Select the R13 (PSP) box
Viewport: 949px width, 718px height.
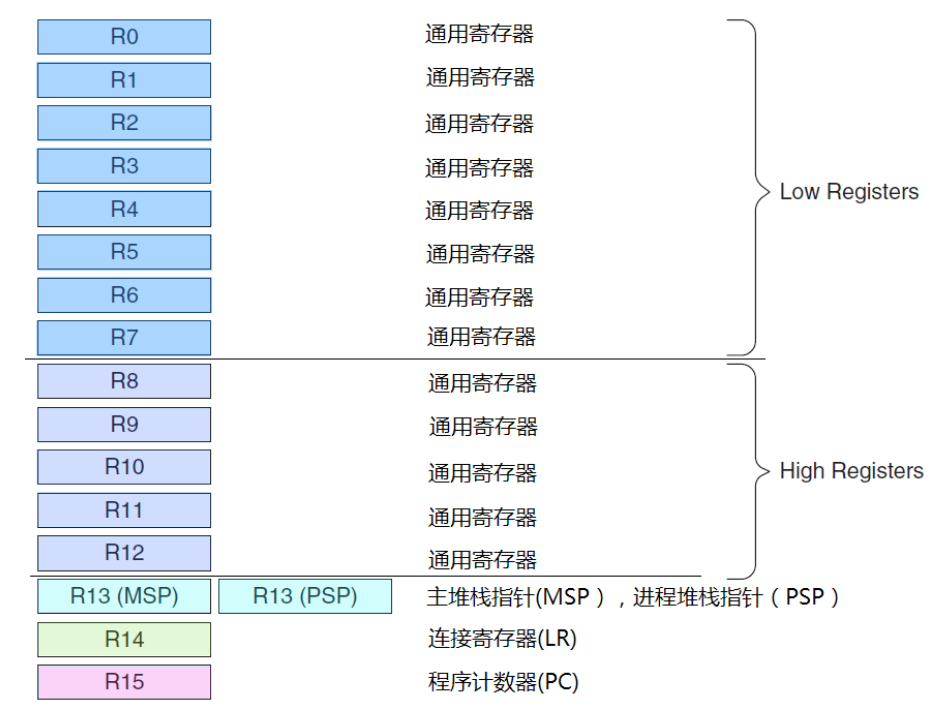tap(305, 597)
